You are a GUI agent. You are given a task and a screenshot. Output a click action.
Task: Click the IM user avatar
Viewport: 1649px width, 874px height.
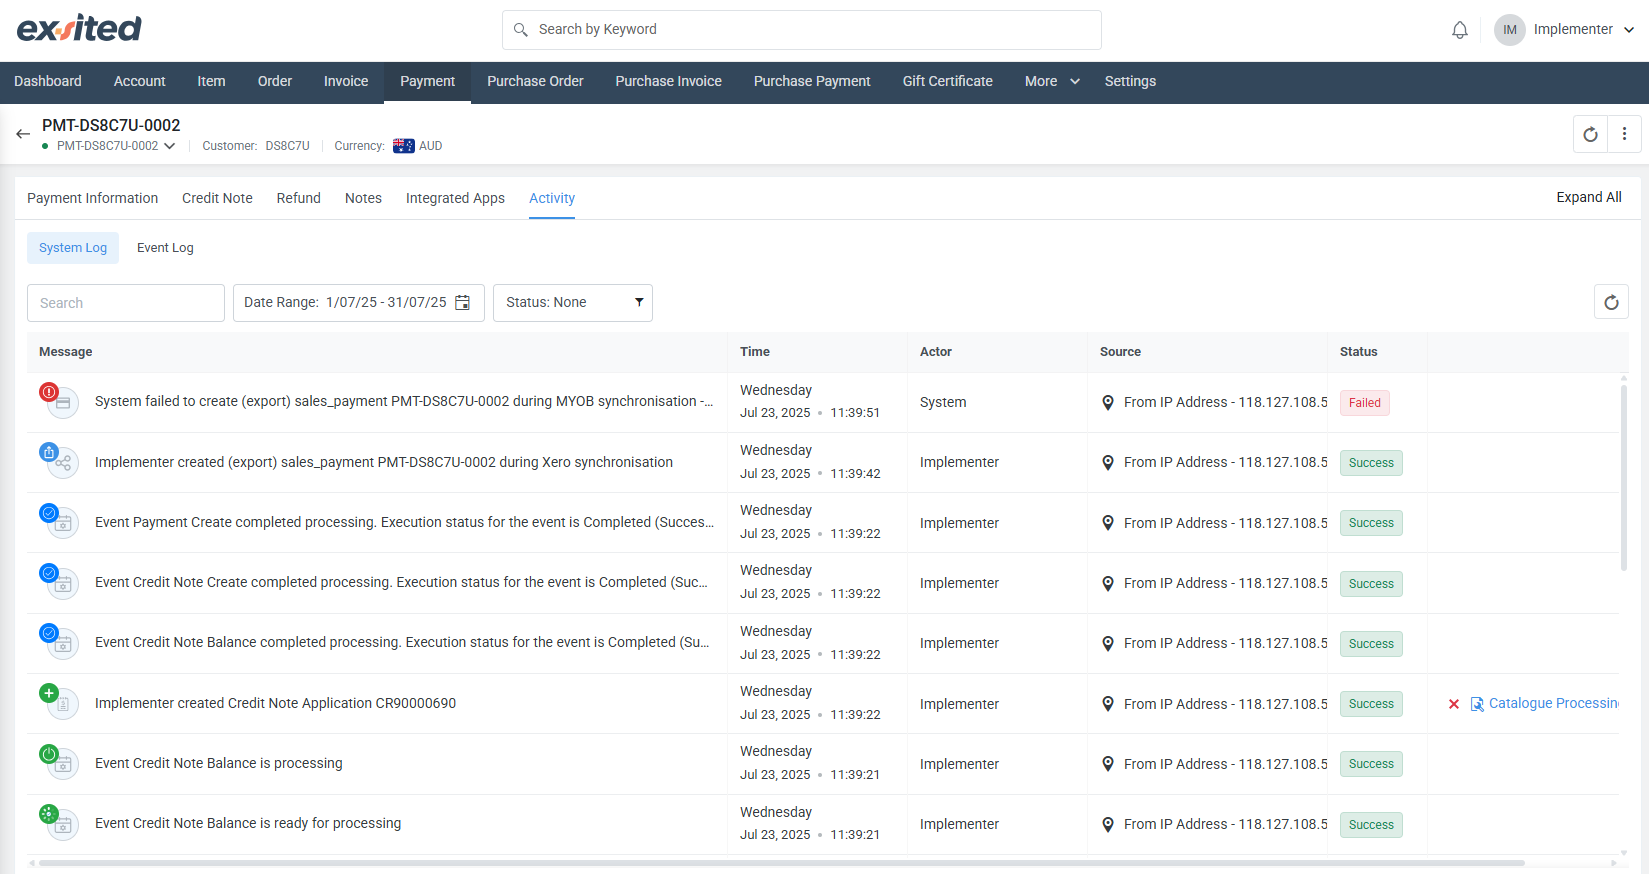click(1510, 30)
